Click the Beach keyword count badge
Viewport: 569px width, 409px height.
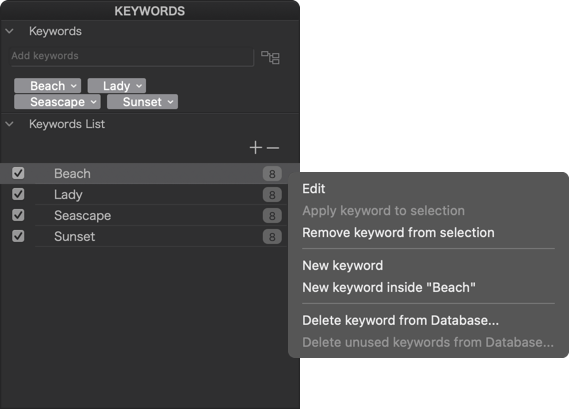[x=272, y=174]
